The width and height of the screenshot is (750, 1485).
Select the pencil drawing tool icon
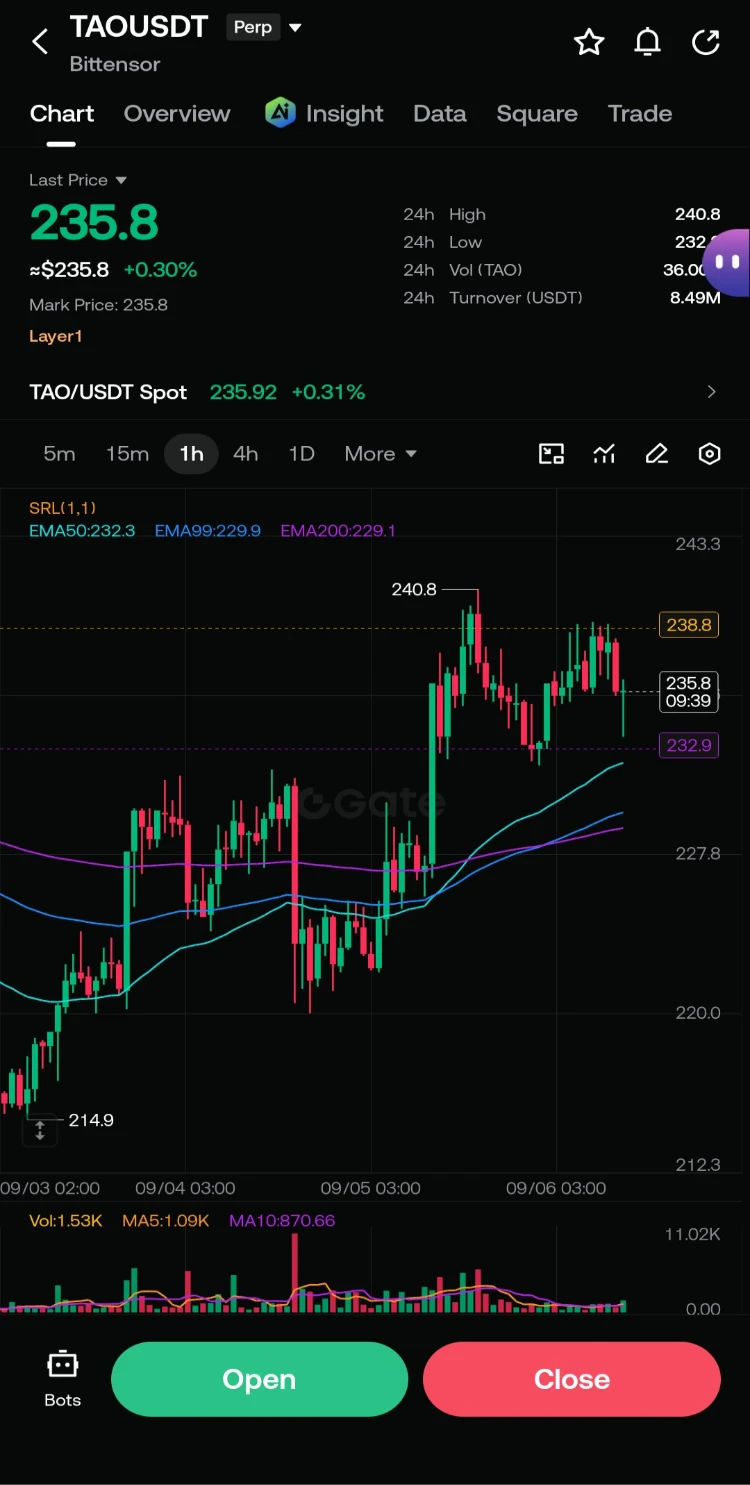tap(657, 454)
